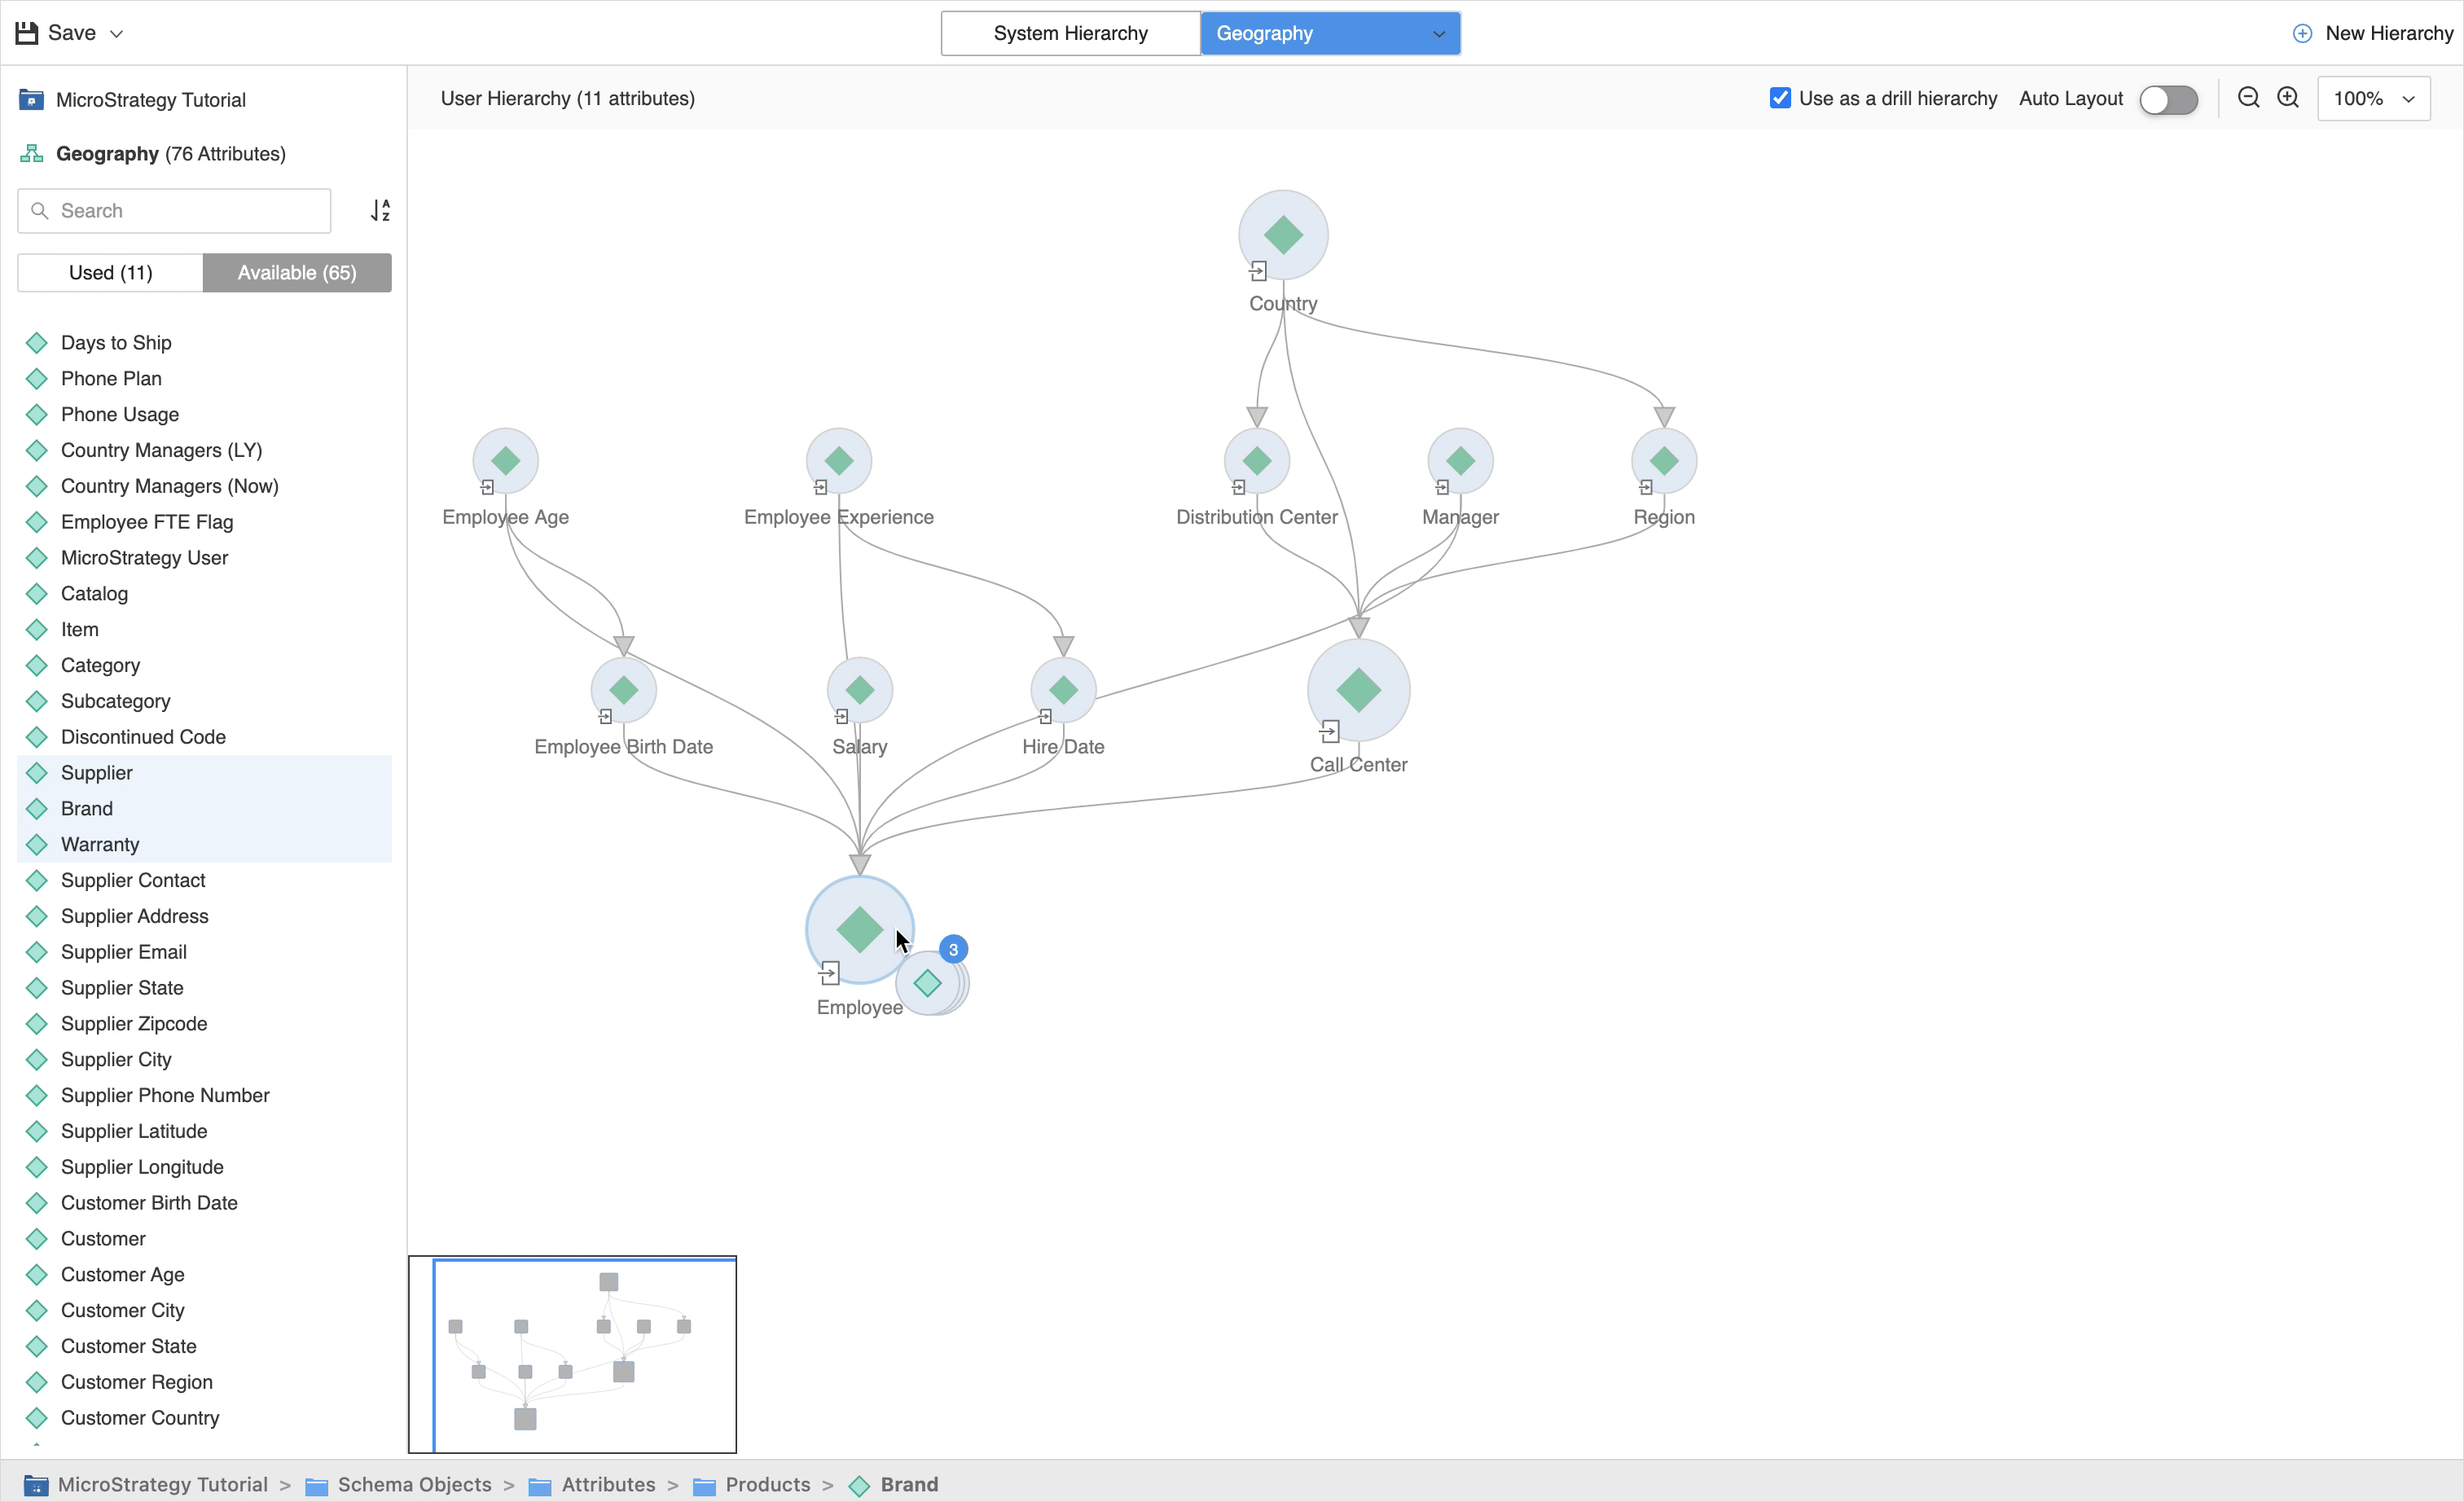Select the Call Center attribute node
The width and height of the screenshot is (2464, 1502).
(x=1358, y=689)
